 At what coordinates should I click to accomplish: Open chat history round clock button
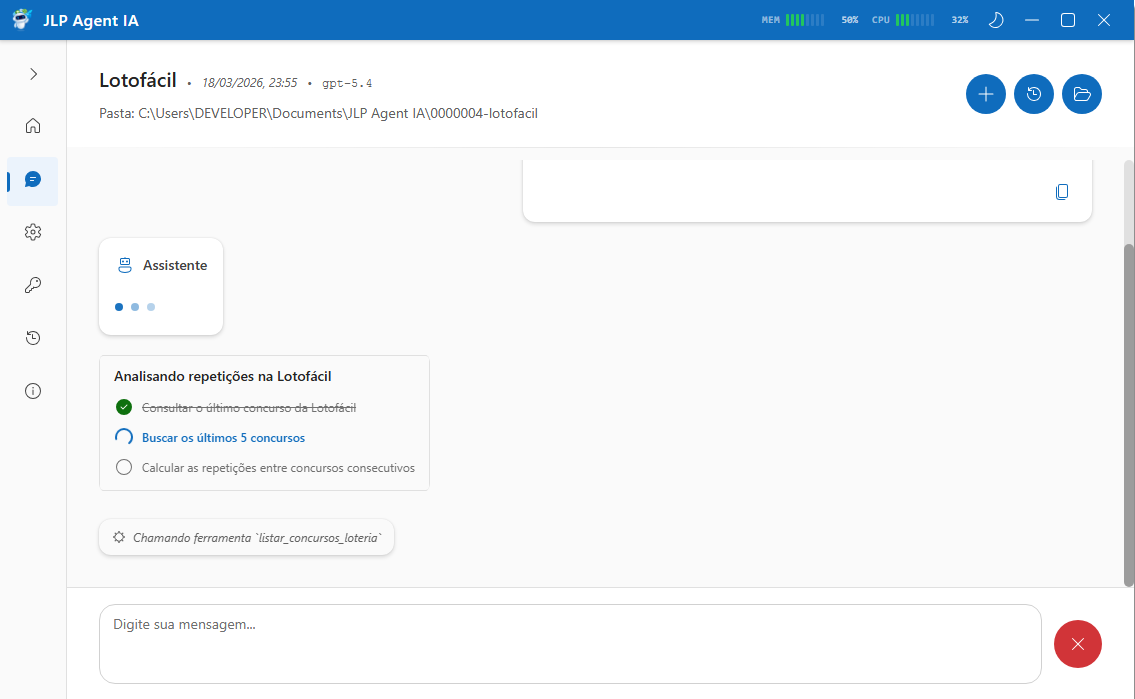coord(1033,94)
